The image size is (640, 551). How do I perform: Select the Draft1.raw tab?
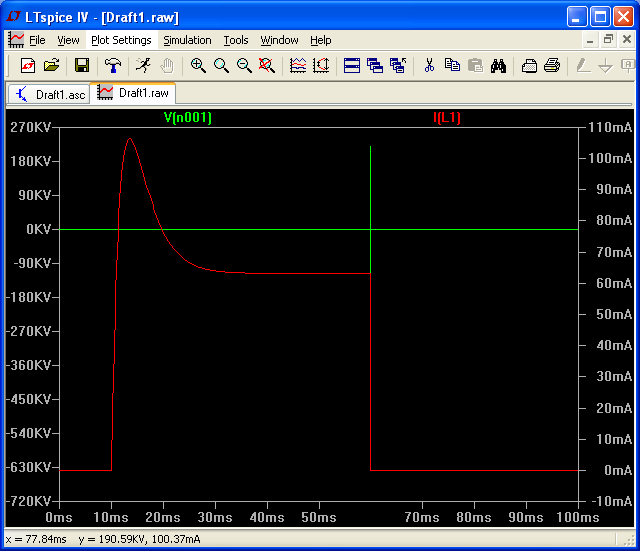click(x=133, y=93)
